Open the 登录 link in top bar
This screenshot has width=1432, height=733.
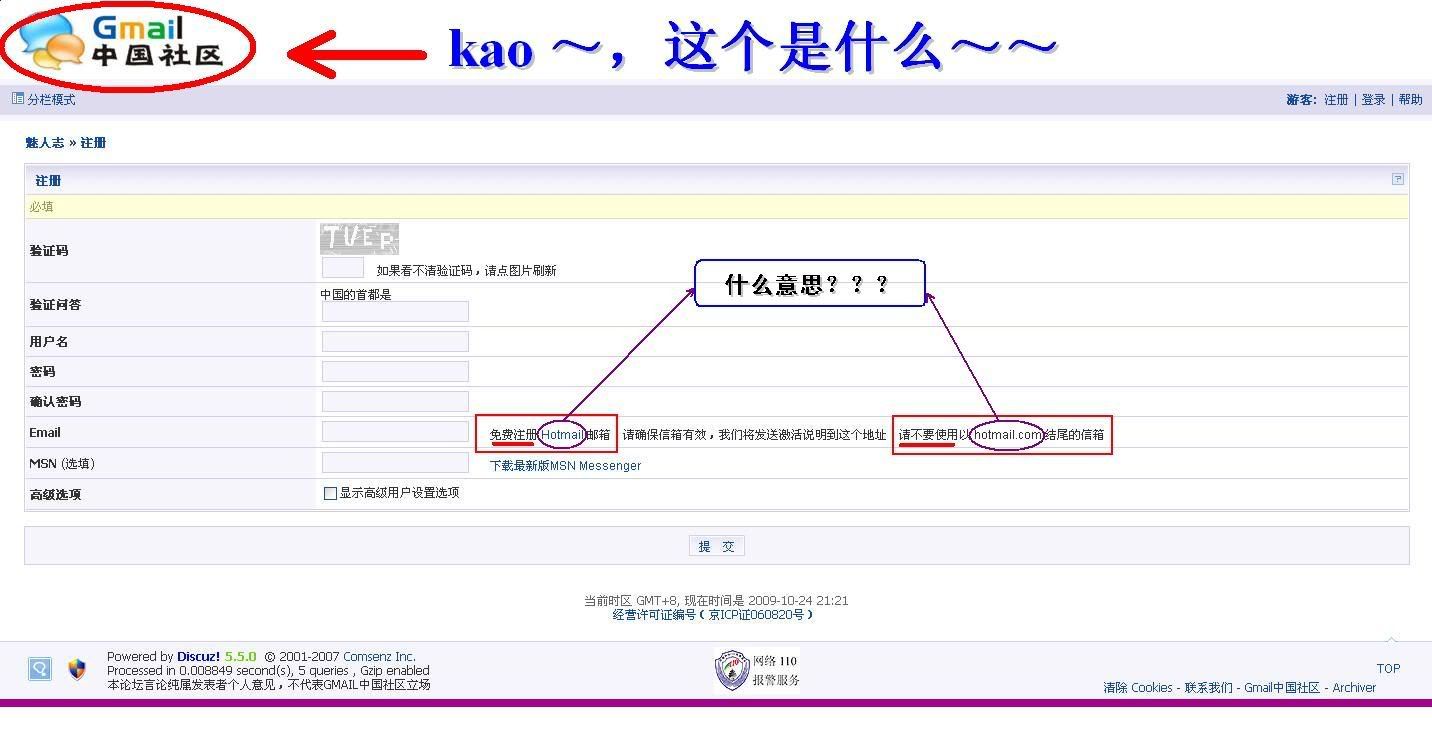coord(1373,100)
